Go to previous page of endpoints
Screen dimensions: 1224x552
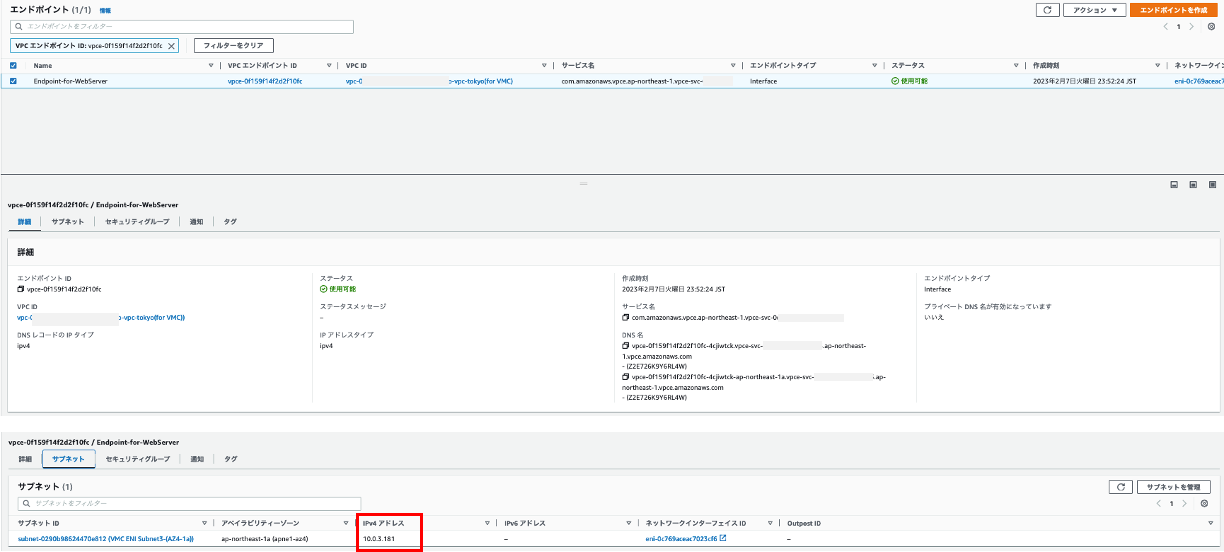tap(1165, 27)
